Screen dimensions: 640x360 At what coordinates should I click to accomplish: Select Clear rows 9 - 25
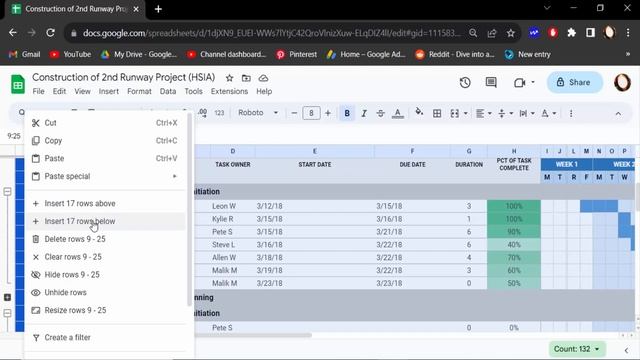tap(105, 257)
